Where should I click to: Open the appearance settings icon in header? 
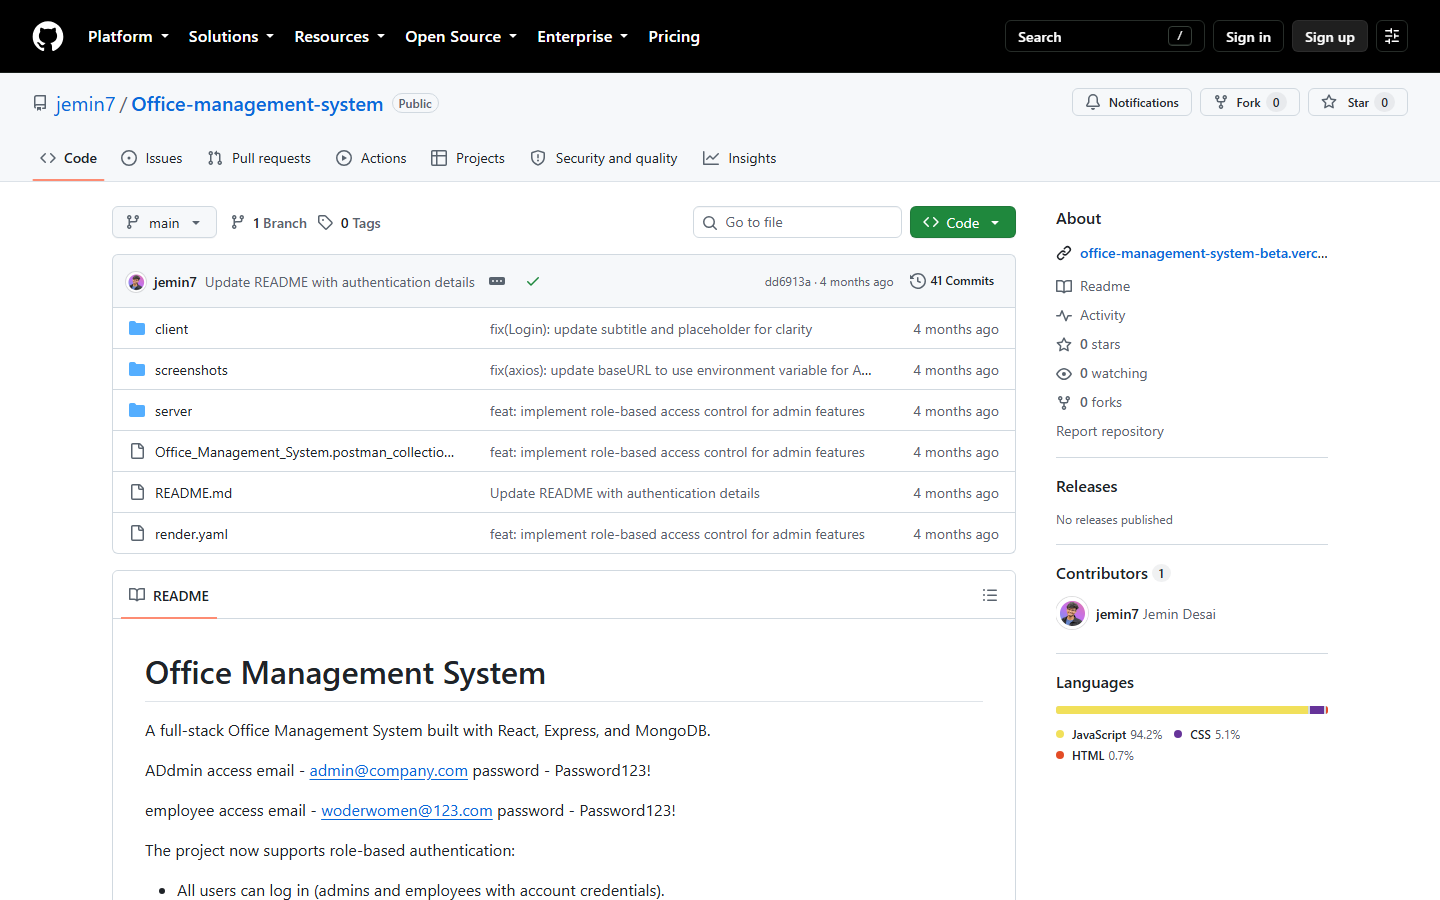1392,37
